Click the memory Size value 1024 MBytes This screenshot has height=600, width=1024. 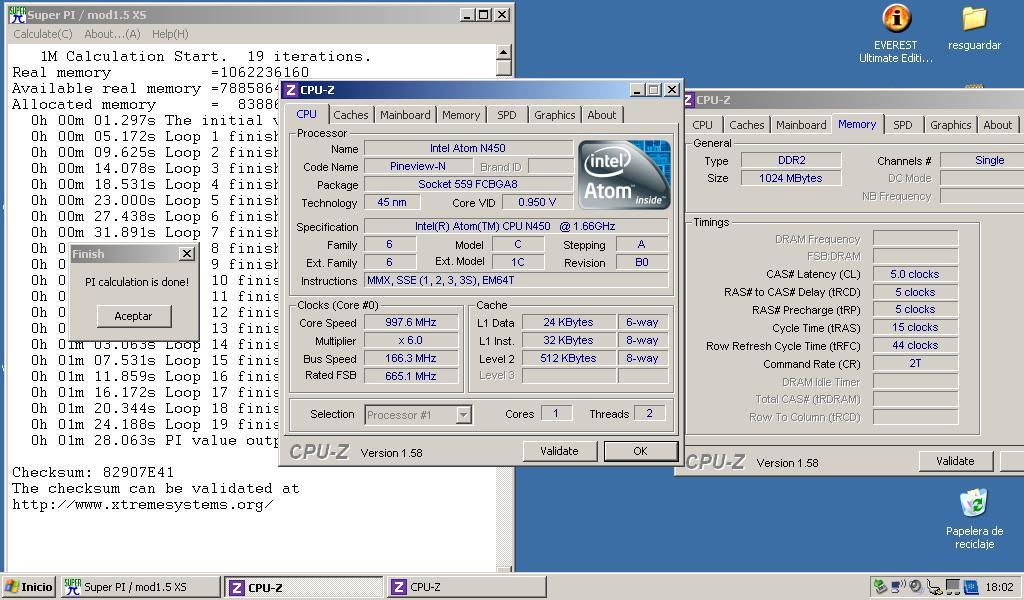[x=792, y=178]
